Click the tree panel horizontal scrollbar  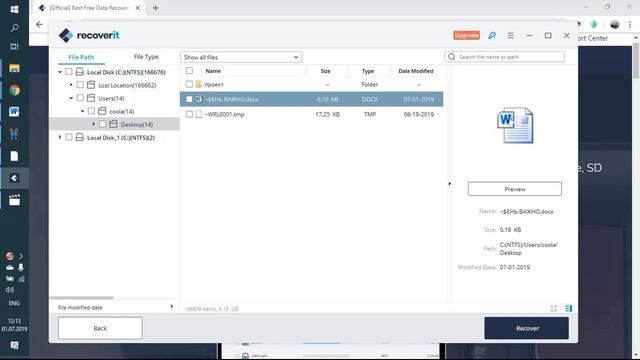pos(82,298)
